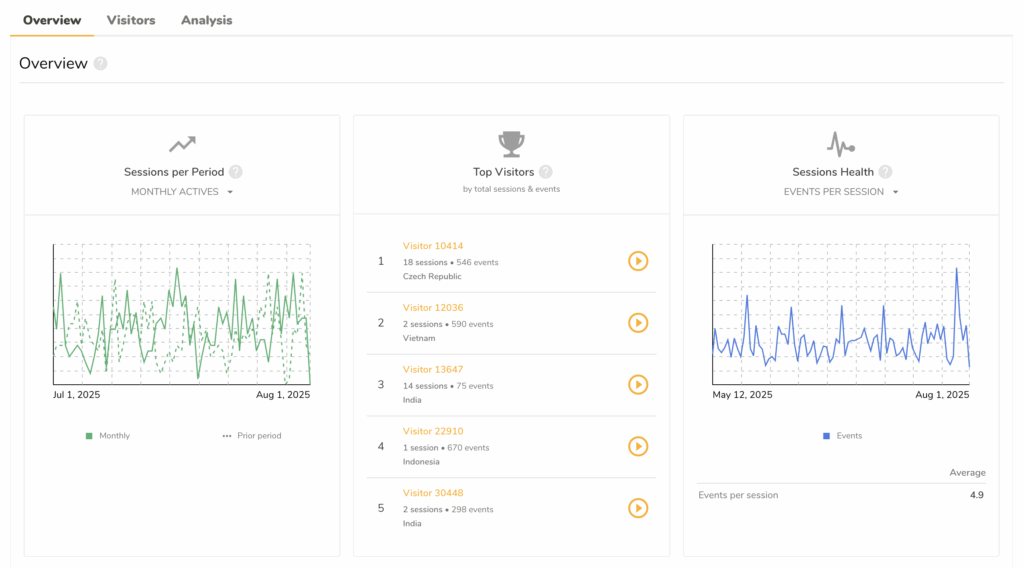The height and width of the screenshot is (568, 1024).
Task: Open help icon beside Sessions per Period
Action: [236, 172]
